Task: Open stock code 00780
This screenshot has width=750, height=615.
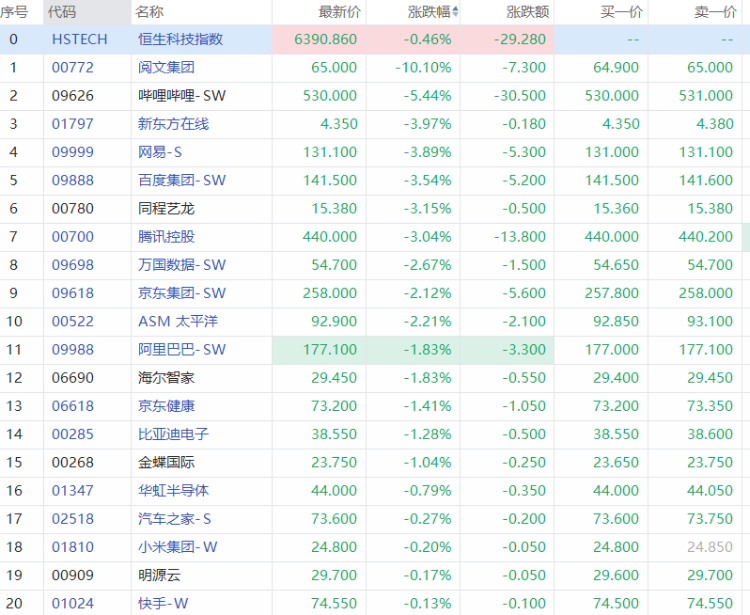Action: coord(73,209)
